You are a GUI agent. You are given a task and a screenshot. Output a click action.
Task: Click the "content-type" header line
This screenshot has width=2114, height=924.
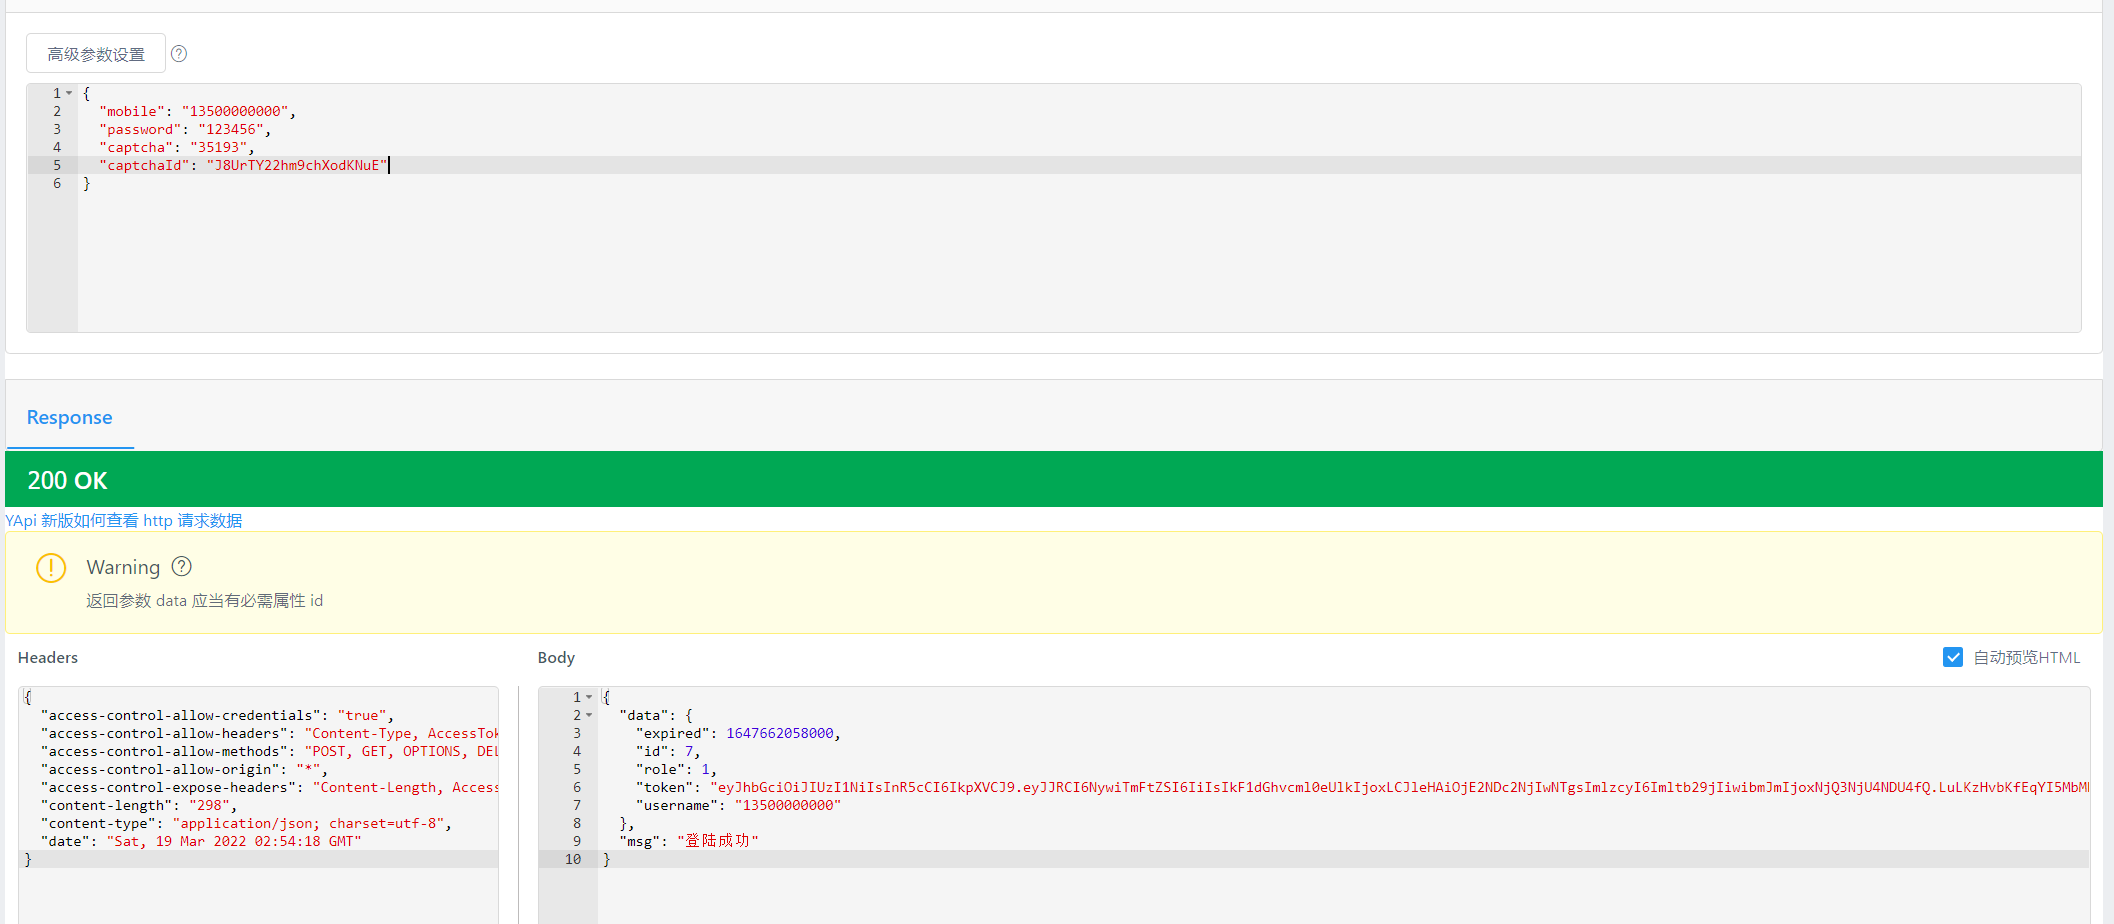246,823
